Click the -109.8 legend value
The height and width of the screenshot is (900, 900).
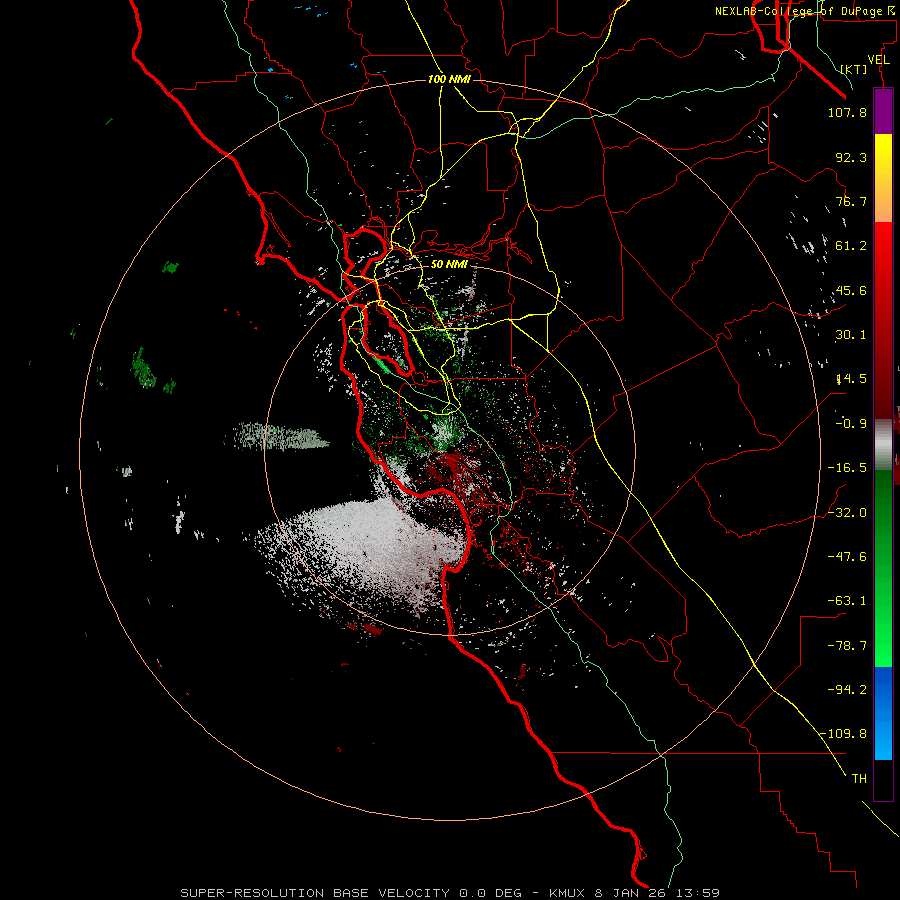coord(843,734)
